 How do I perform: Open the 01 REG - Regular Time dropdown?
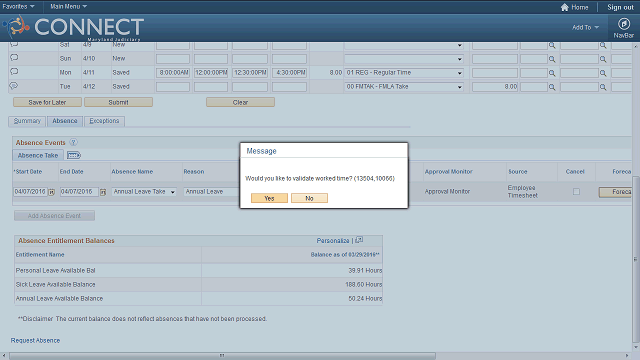404,73
